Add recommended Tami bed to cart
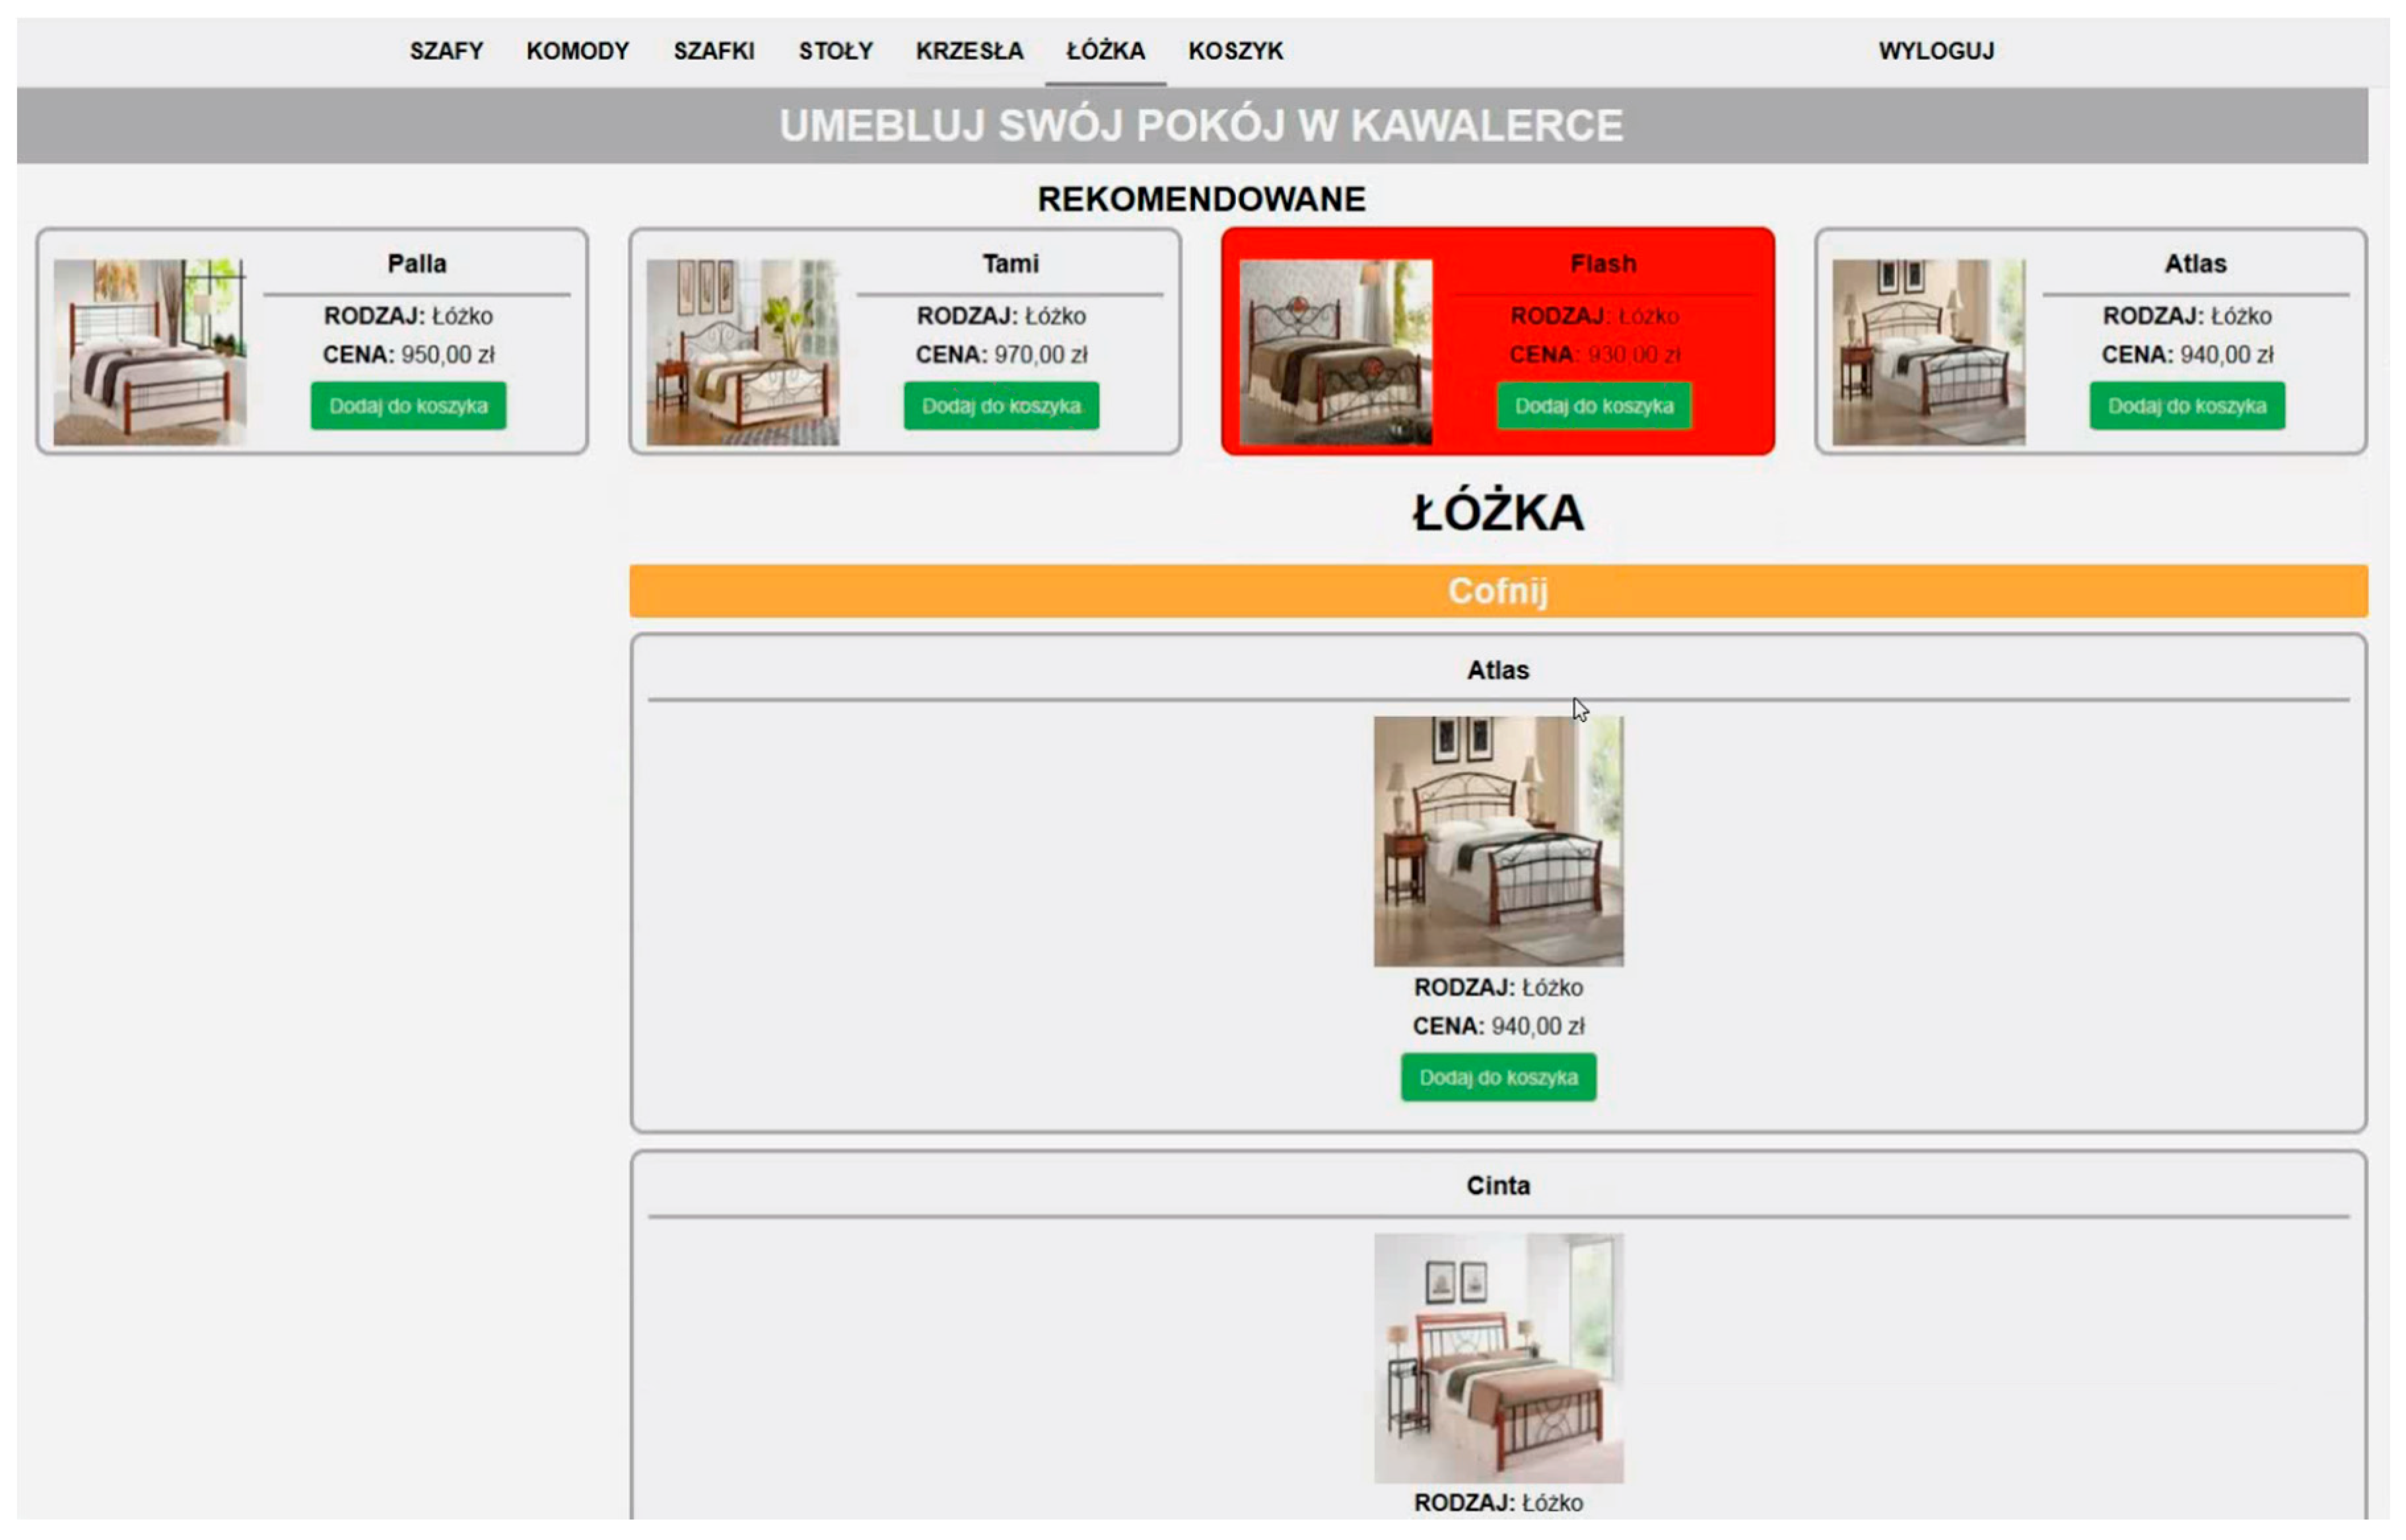This screenshot has width=2406, height=1540. click(1001, 406)
